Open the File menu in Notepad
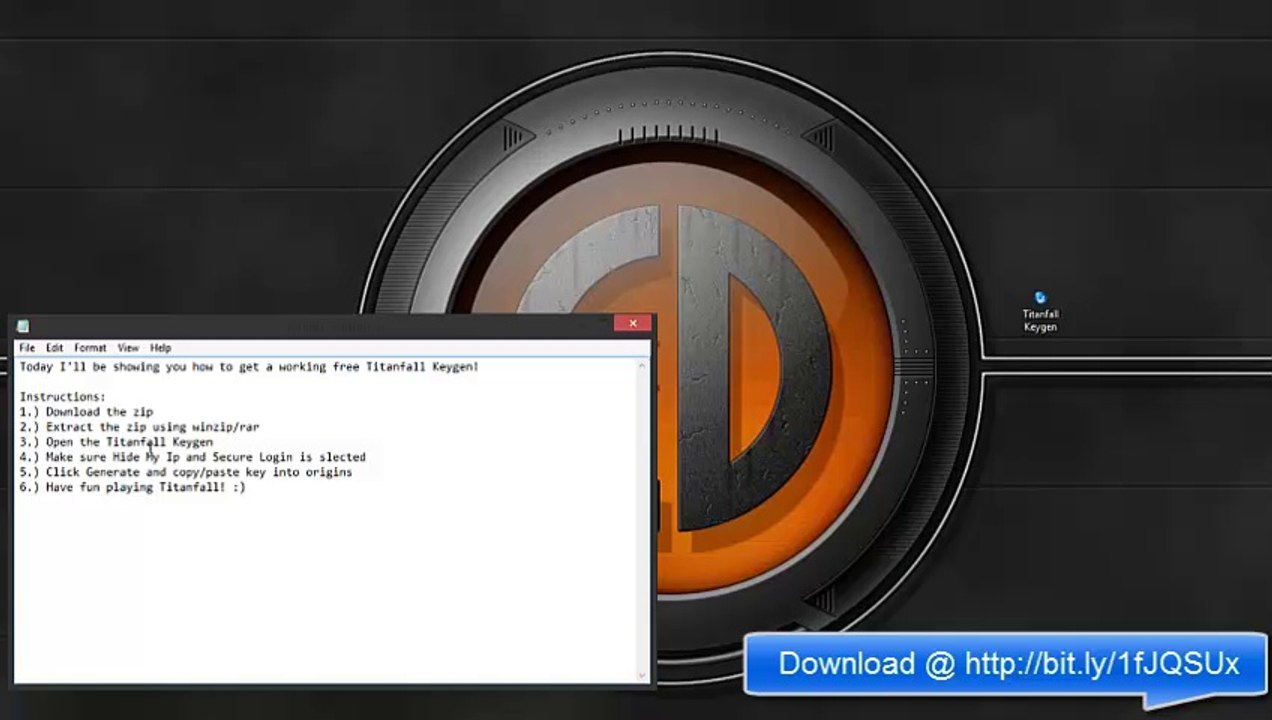The width and height of the screenshot is (1272, 720). (x=27, y=348)
